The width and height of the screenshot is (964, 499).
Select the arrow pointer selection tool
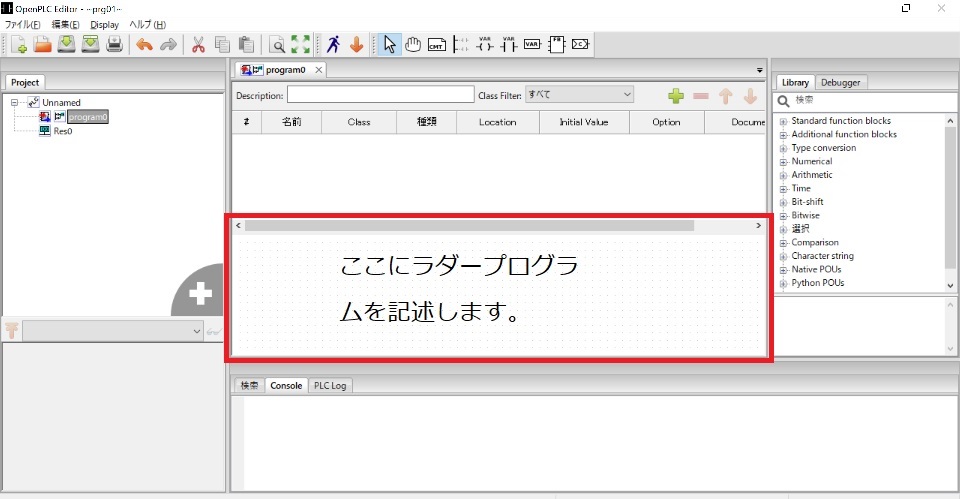[390, 44]
